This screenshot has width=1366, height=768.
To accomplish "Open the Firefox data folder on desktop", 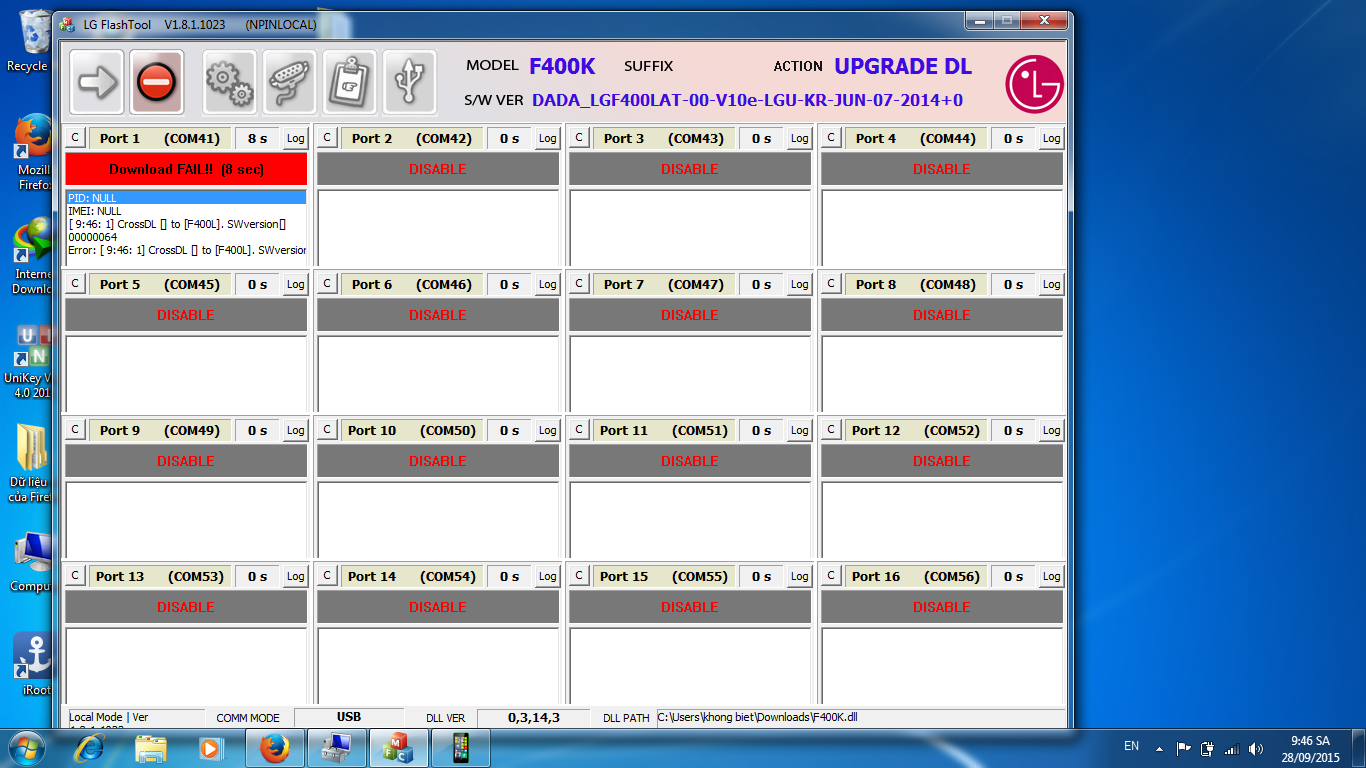I will click(x=31, y=463).
